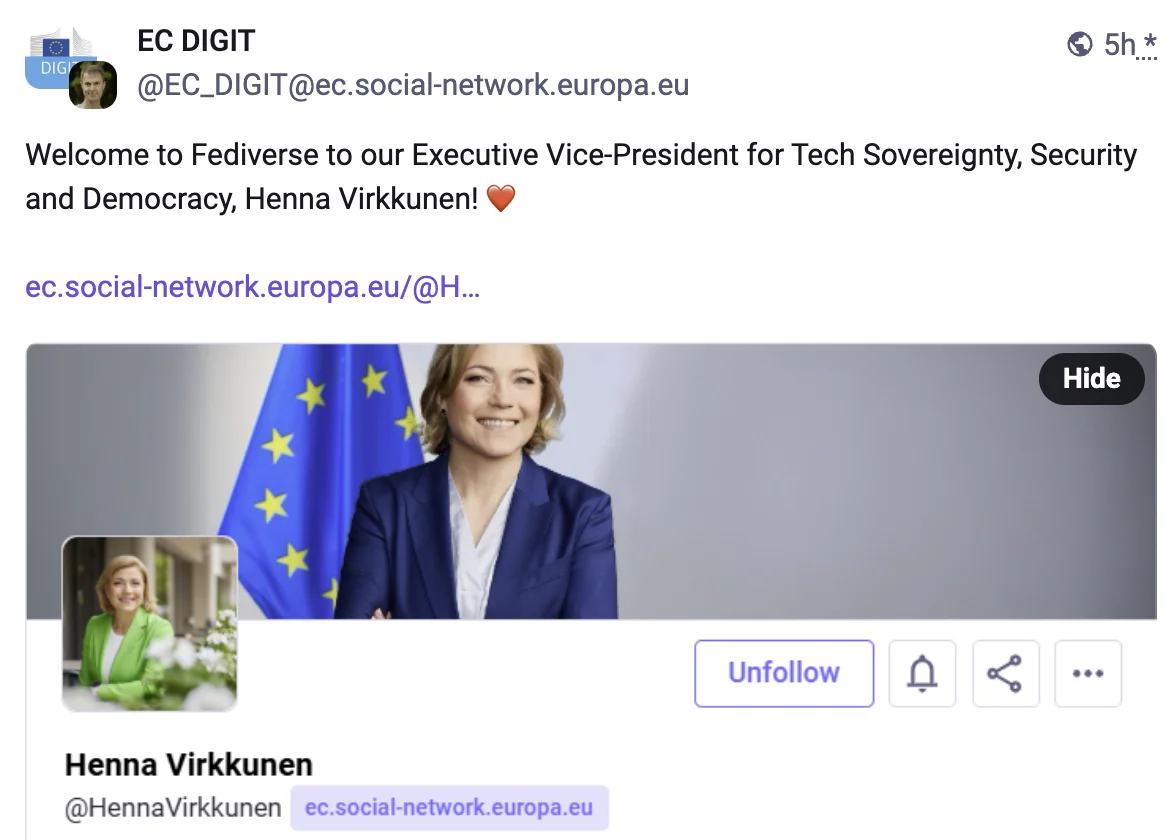Click the share icon on profile card
The height and width of the screenshot is (840, 1168).
1005,673
